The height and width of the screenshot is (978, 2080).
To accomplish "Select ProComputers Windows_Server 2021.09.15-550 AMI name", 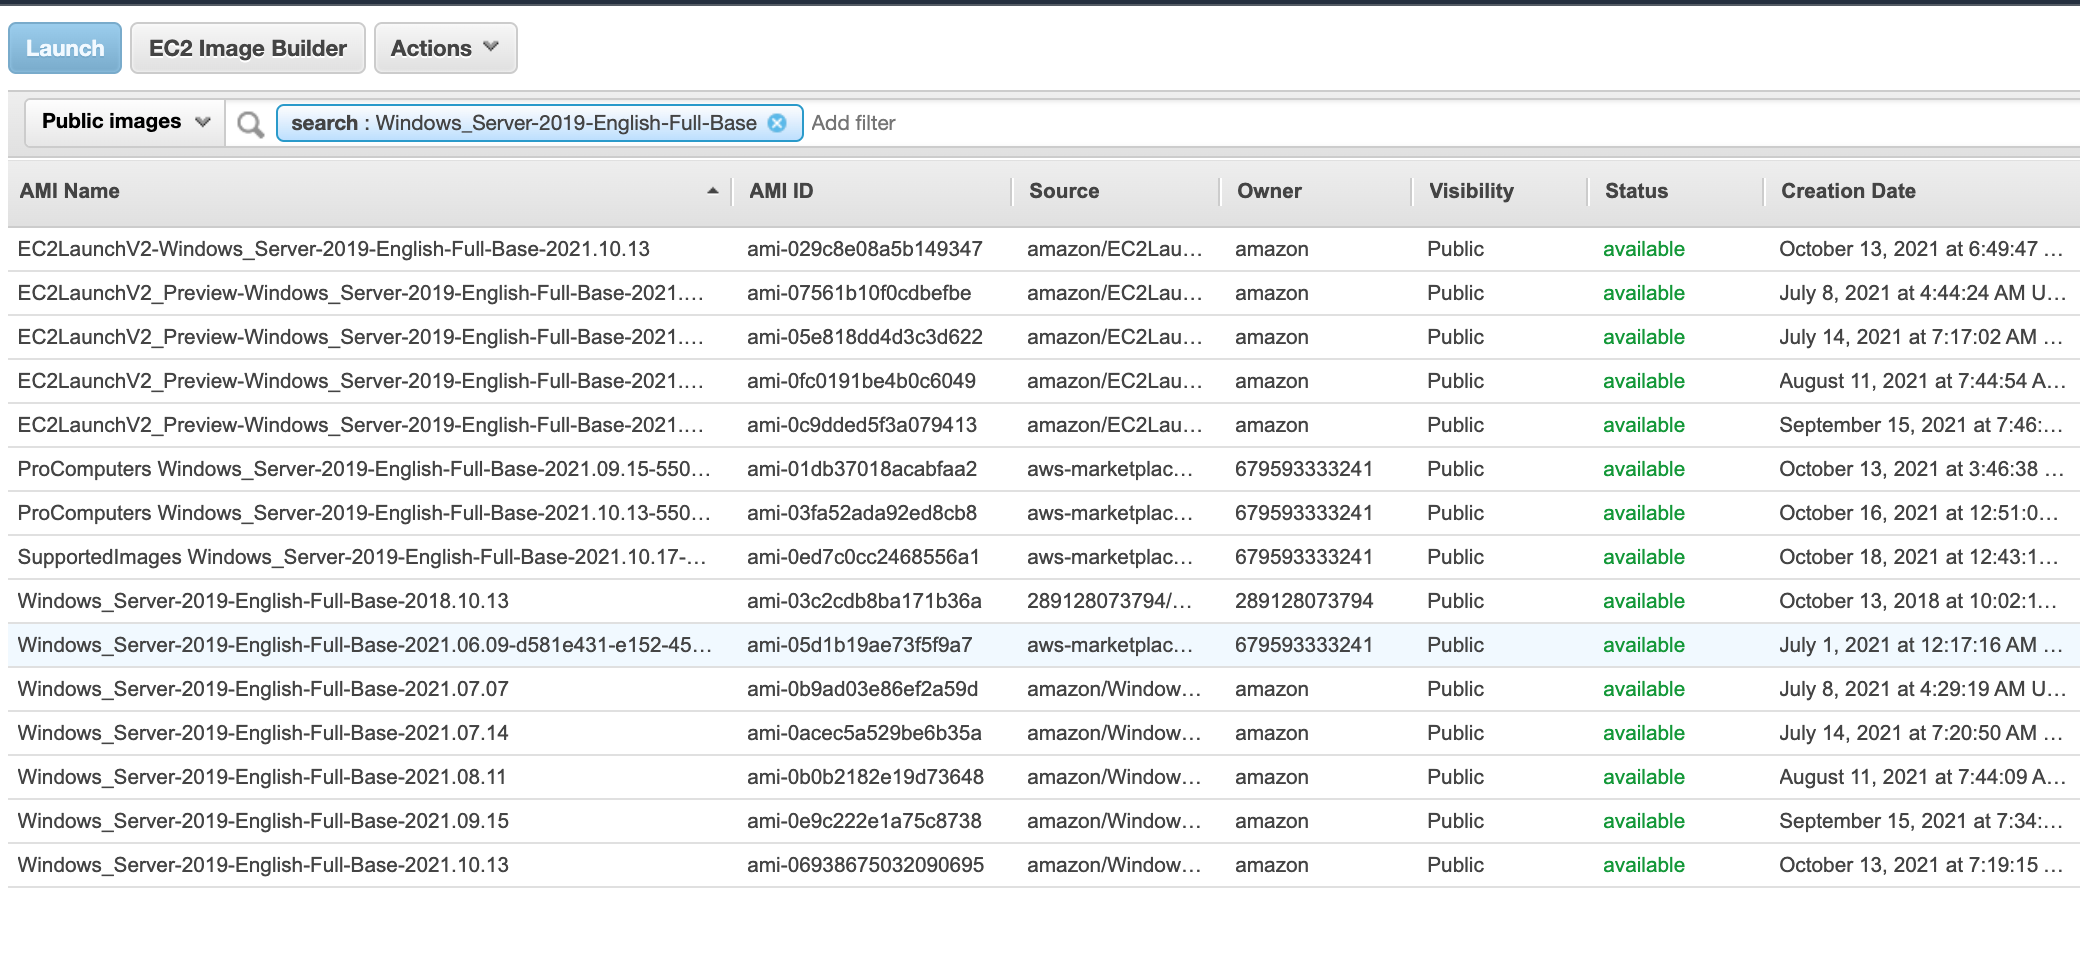I will click(364, 469).
